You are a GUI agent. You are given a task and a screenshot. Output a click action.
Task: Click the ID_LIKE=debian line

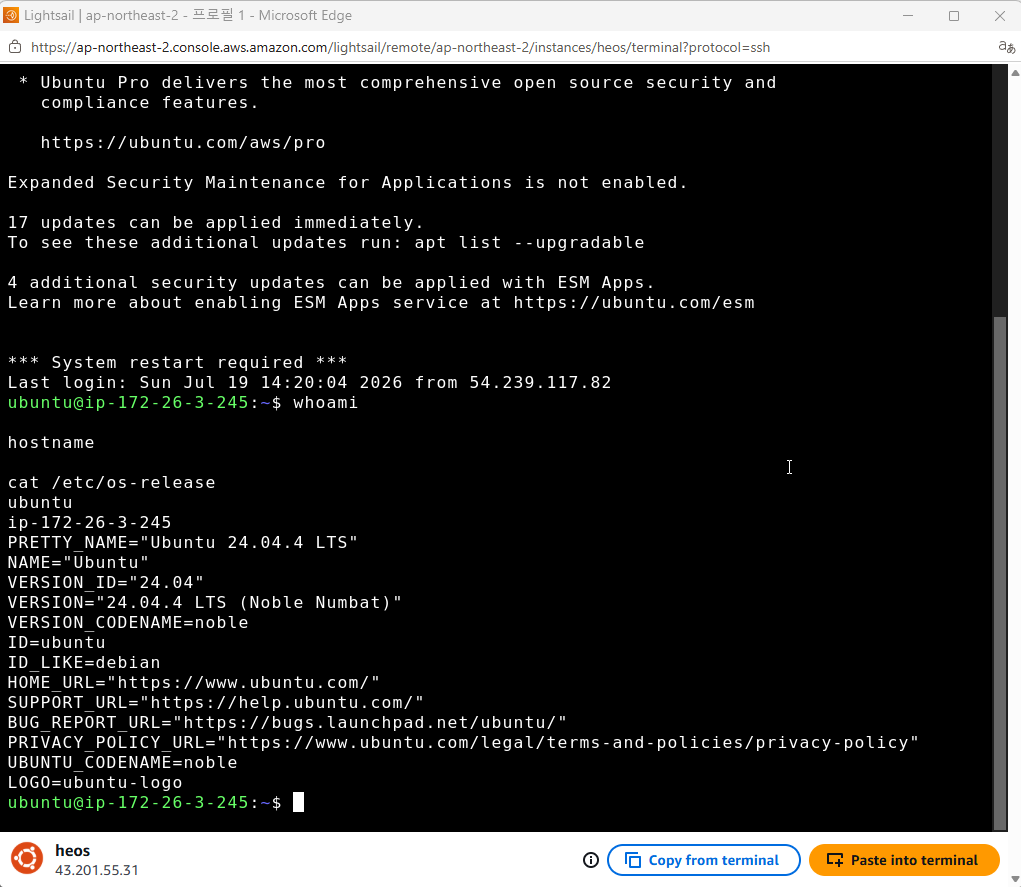(x=84, y=663)
